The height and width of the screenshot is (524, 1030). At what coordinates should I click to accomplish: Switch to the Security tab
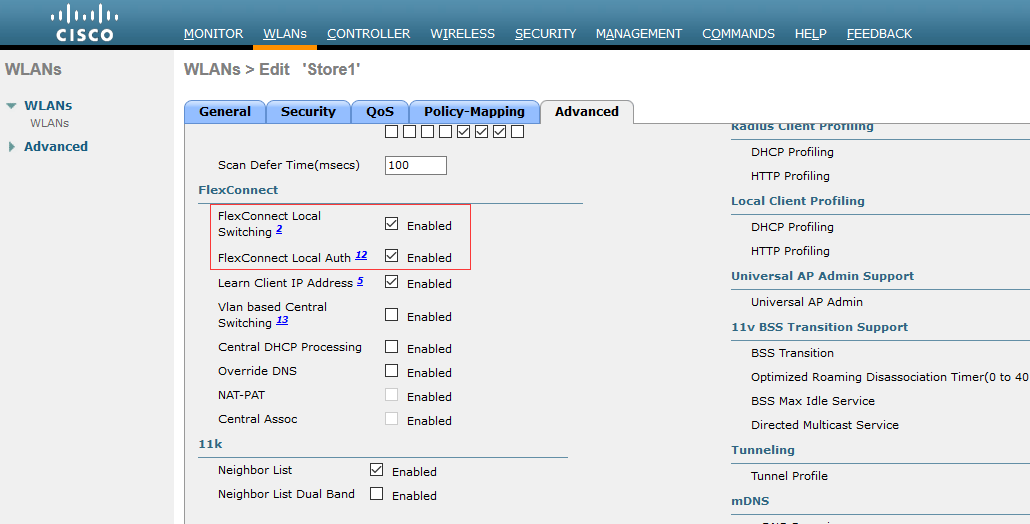click(308, 112)
